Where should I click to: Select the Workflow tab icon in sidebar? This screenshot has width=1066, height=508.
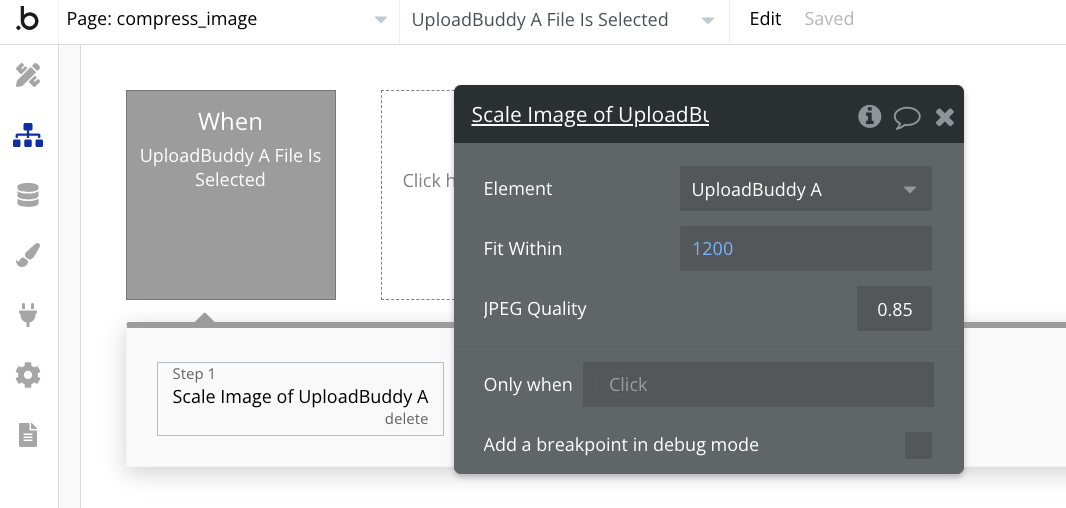pos(28,135)
